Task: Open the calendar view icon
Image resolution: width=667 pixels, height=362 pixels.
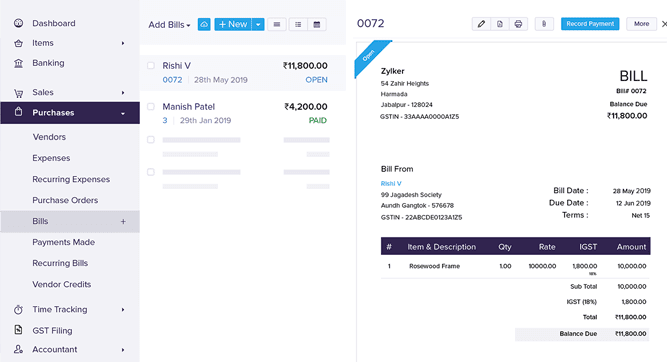Action: (x=317, y=24)
